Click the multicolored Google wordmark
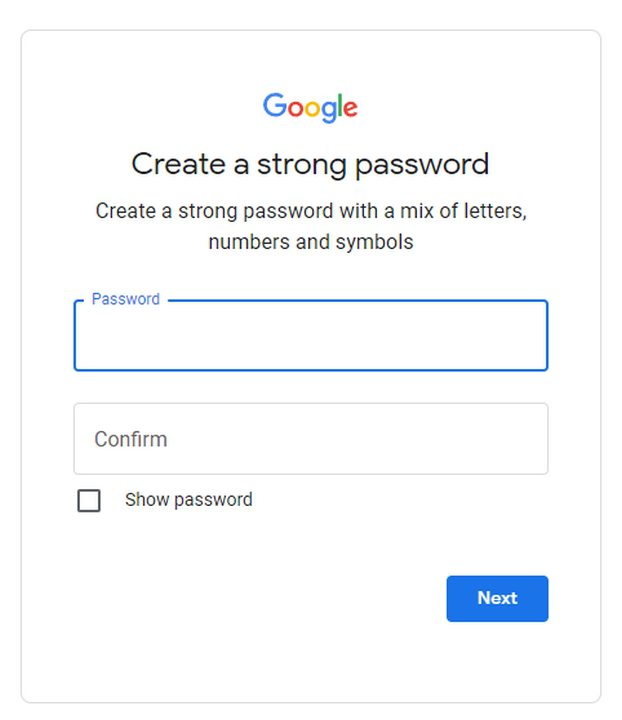The image size is (622, 720). click(310, 107)
